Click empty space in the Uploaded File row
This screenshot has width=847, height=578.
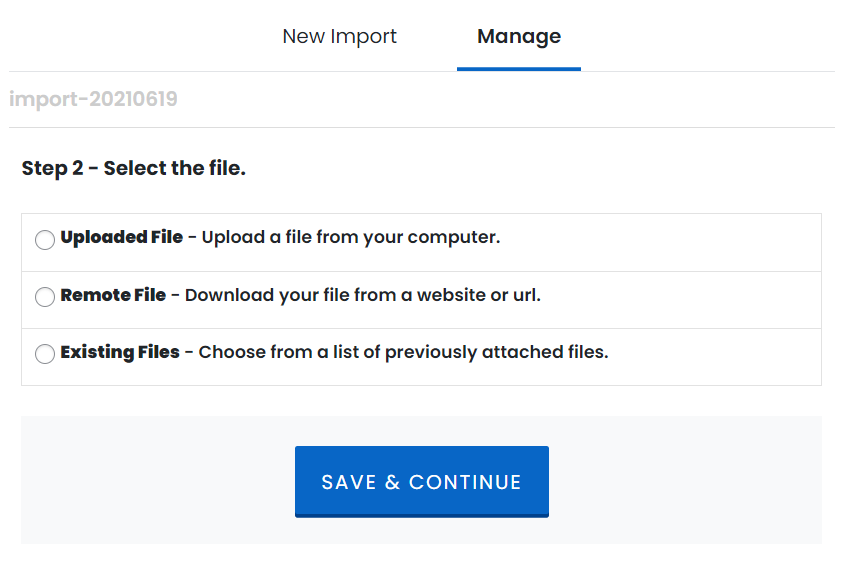point(659,243)
